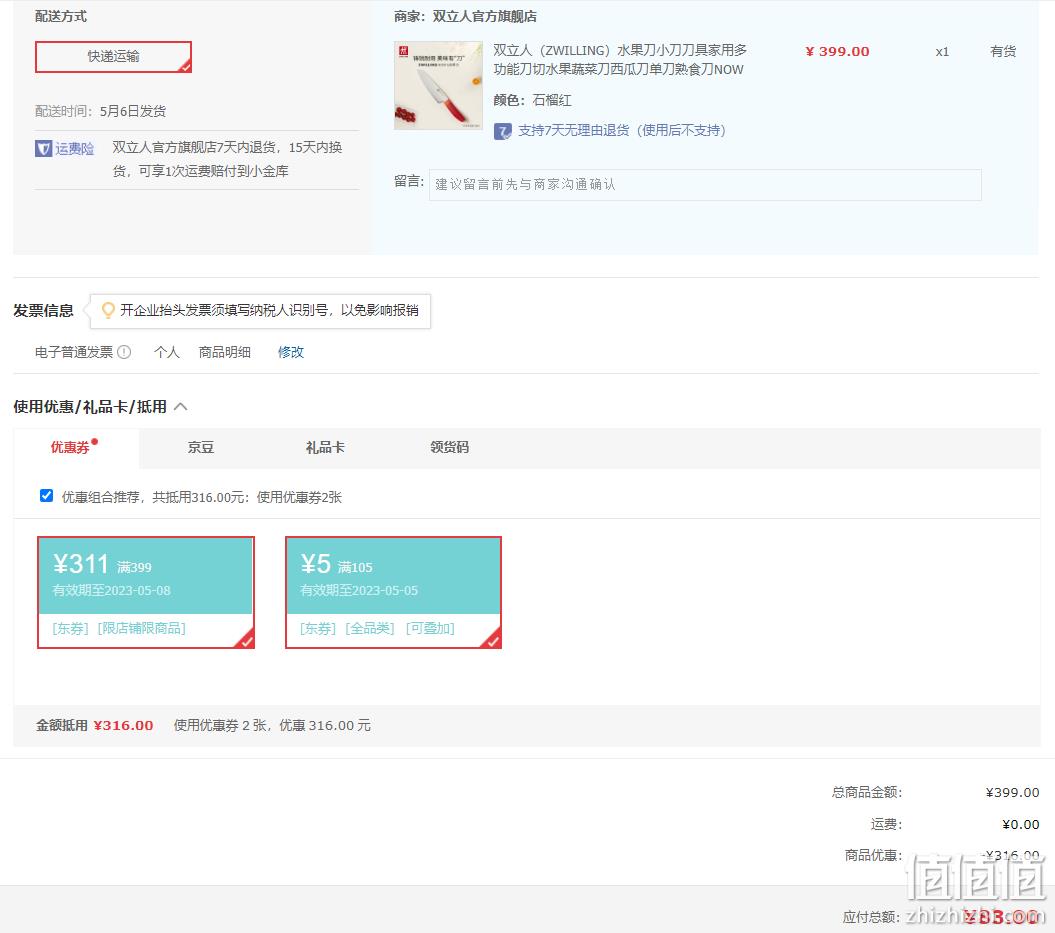1055x933 pixels.
Task: Switch to the 领货码 tab
Action: coord(449,447)
